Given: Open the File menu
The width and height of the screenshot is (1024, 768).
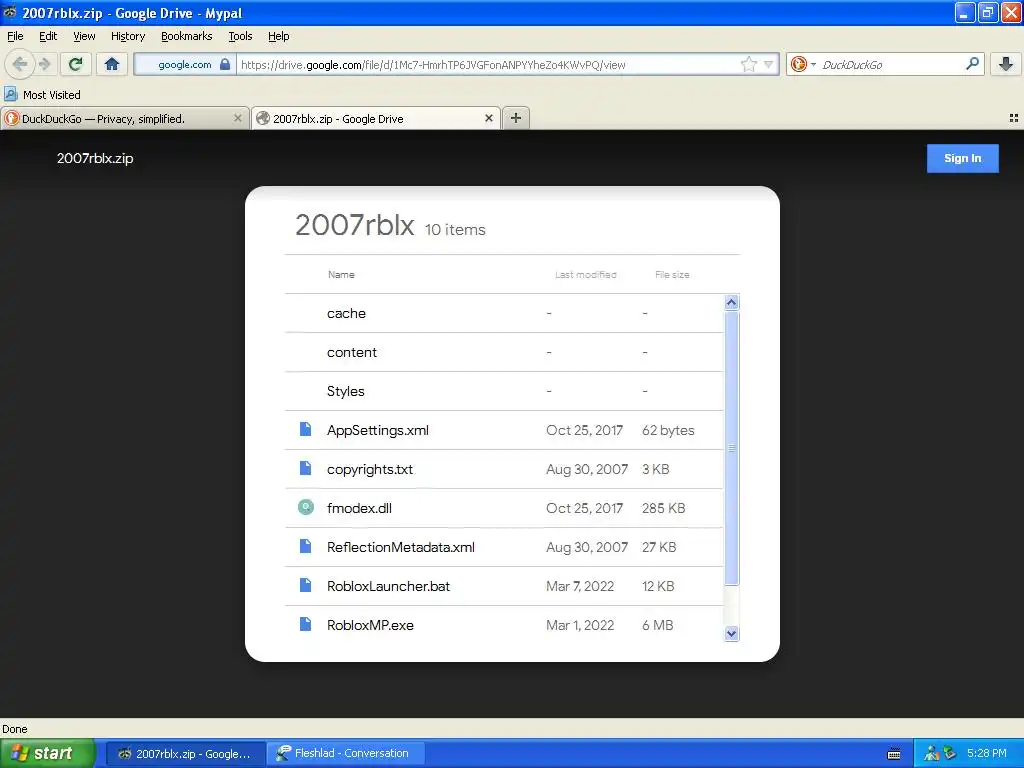Looking at the screenshot, I should 15,36.
